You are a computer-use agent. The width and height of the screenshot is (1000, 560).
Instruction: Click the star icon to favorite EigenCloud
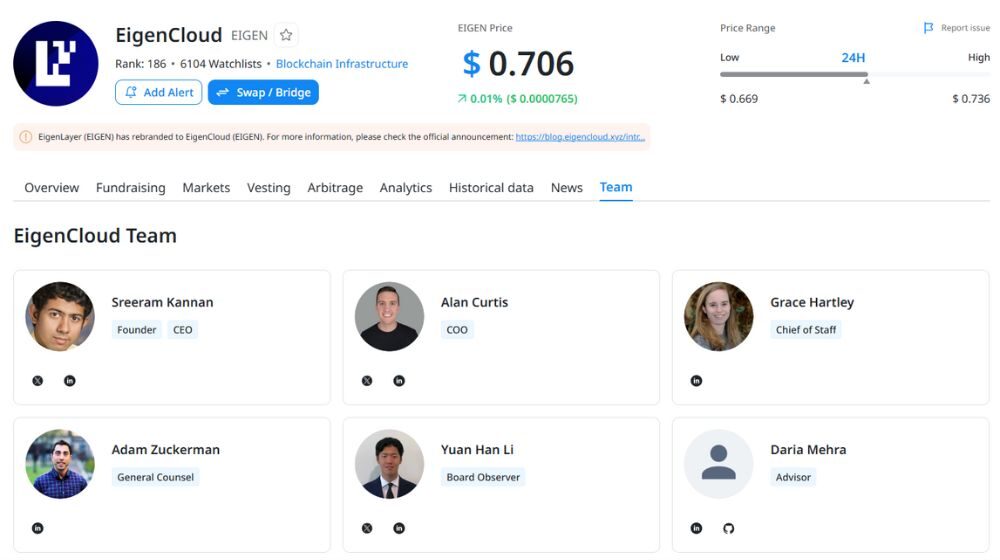point(286,36)
